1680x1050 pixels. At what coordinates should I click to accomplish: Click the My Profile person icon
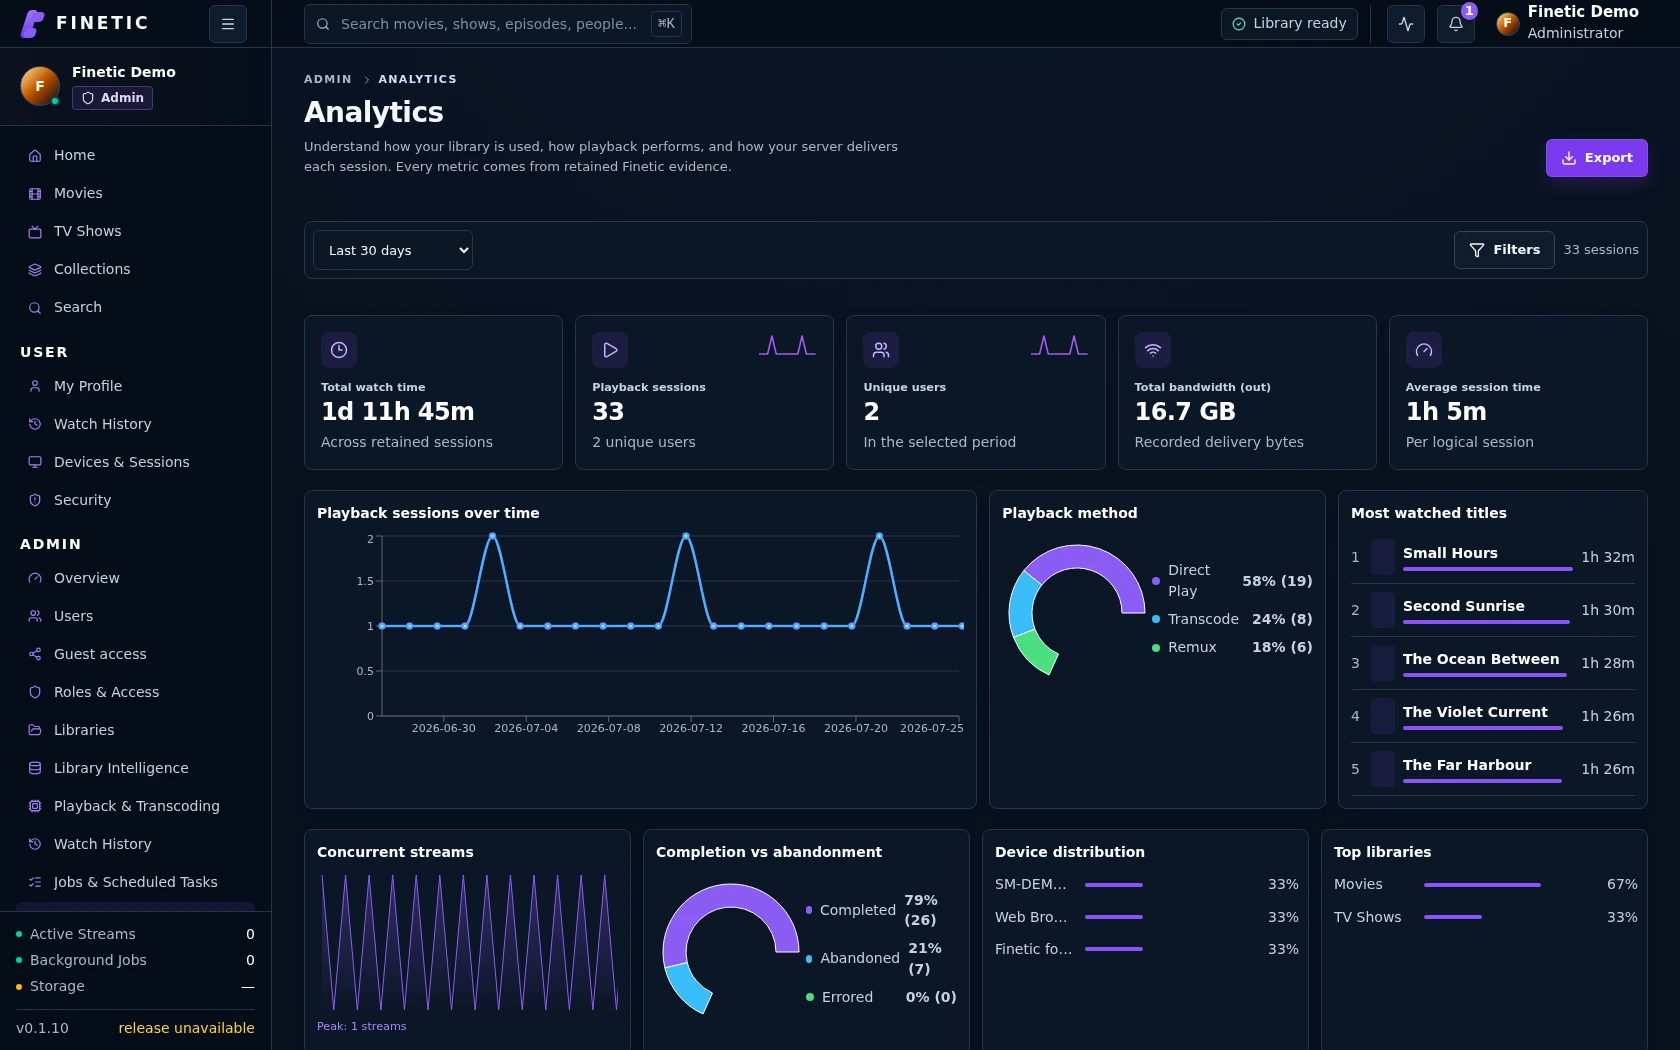pyautogui.click(x=35, y=386)
